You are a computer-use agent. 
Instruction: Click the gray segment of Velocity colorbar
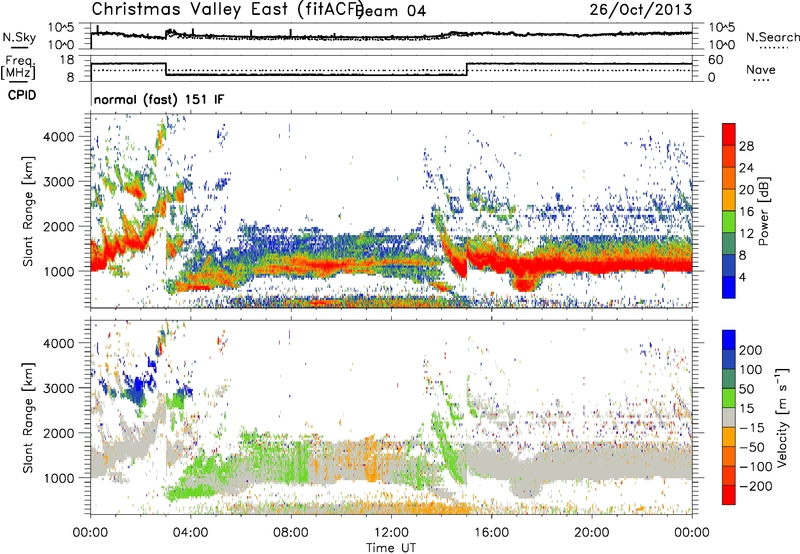729,417
